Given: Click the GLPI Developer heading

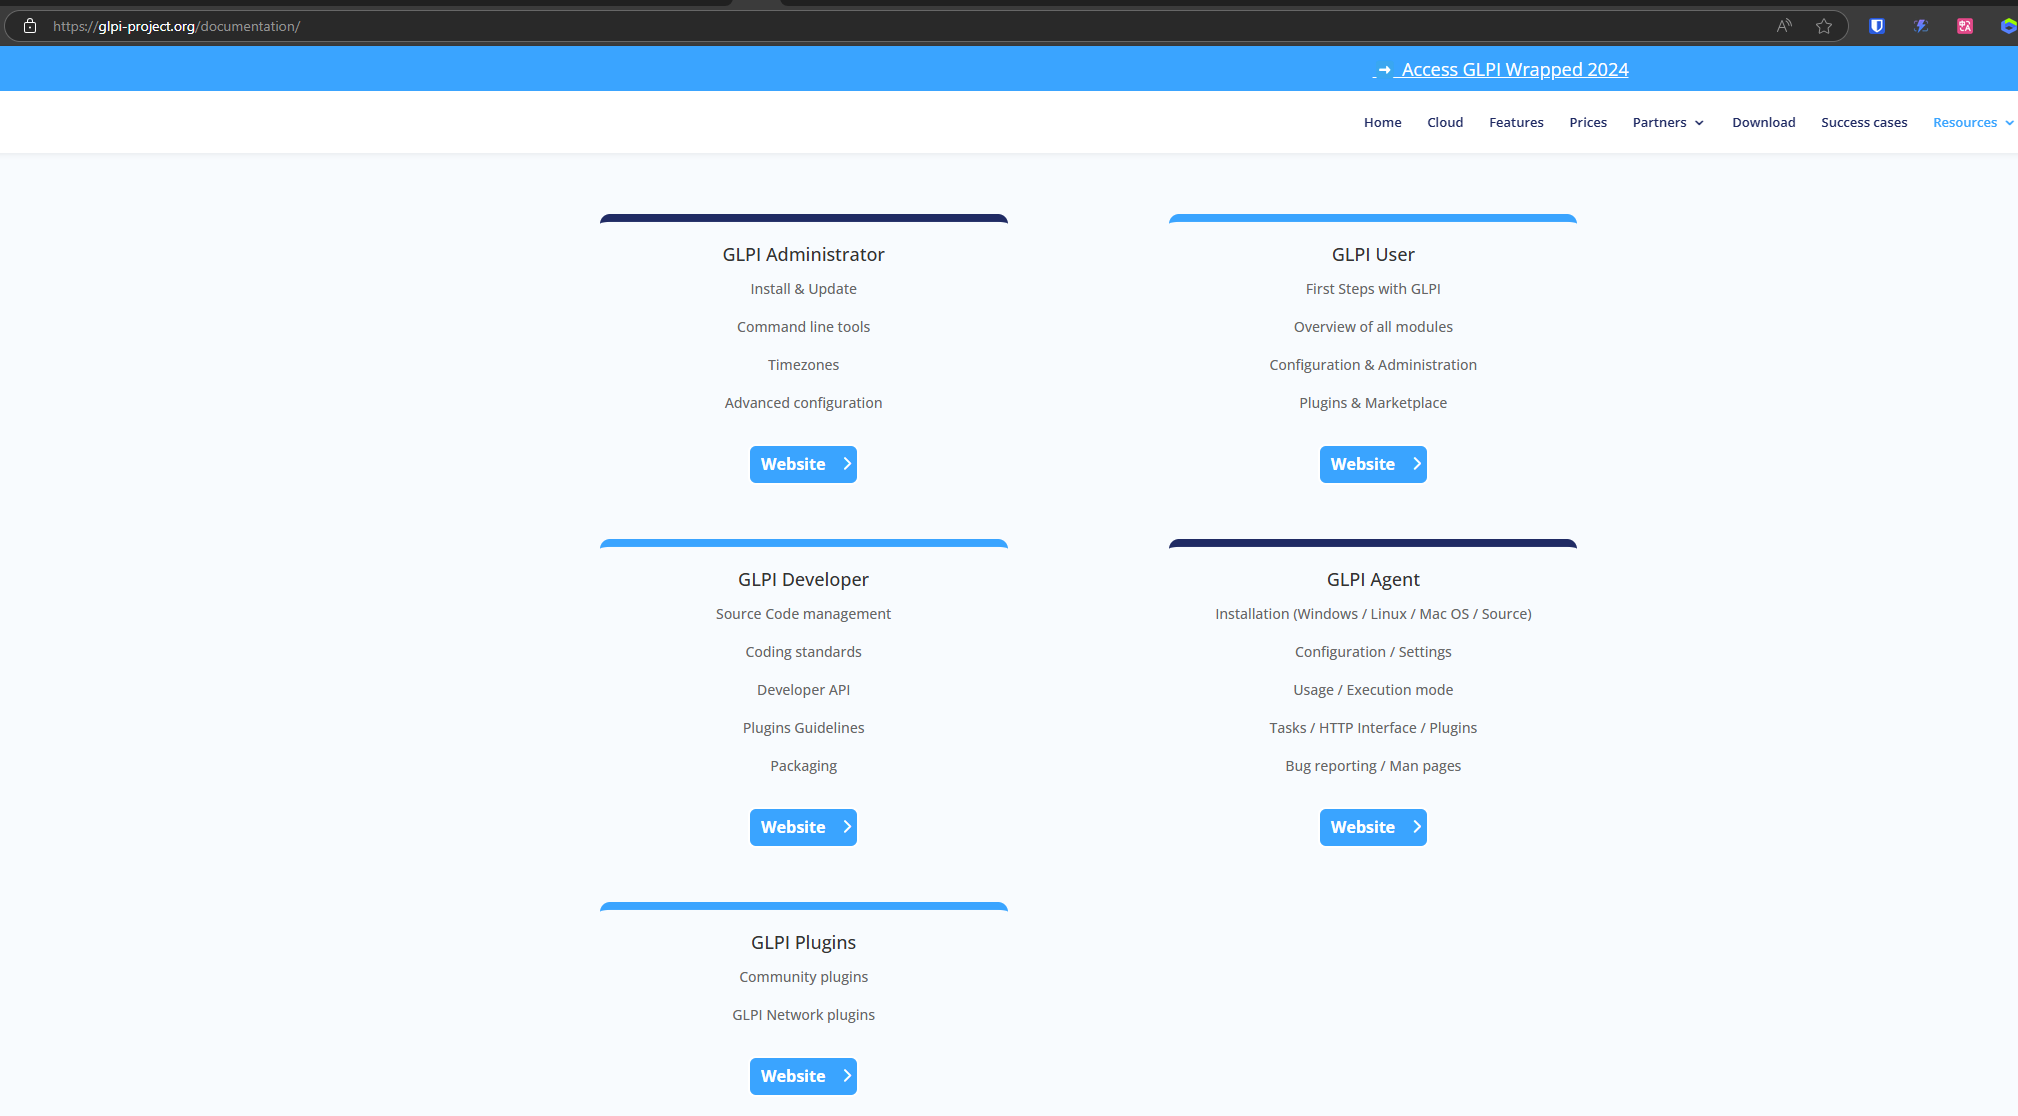Looking at the screenshot, I should pos(803,579).
